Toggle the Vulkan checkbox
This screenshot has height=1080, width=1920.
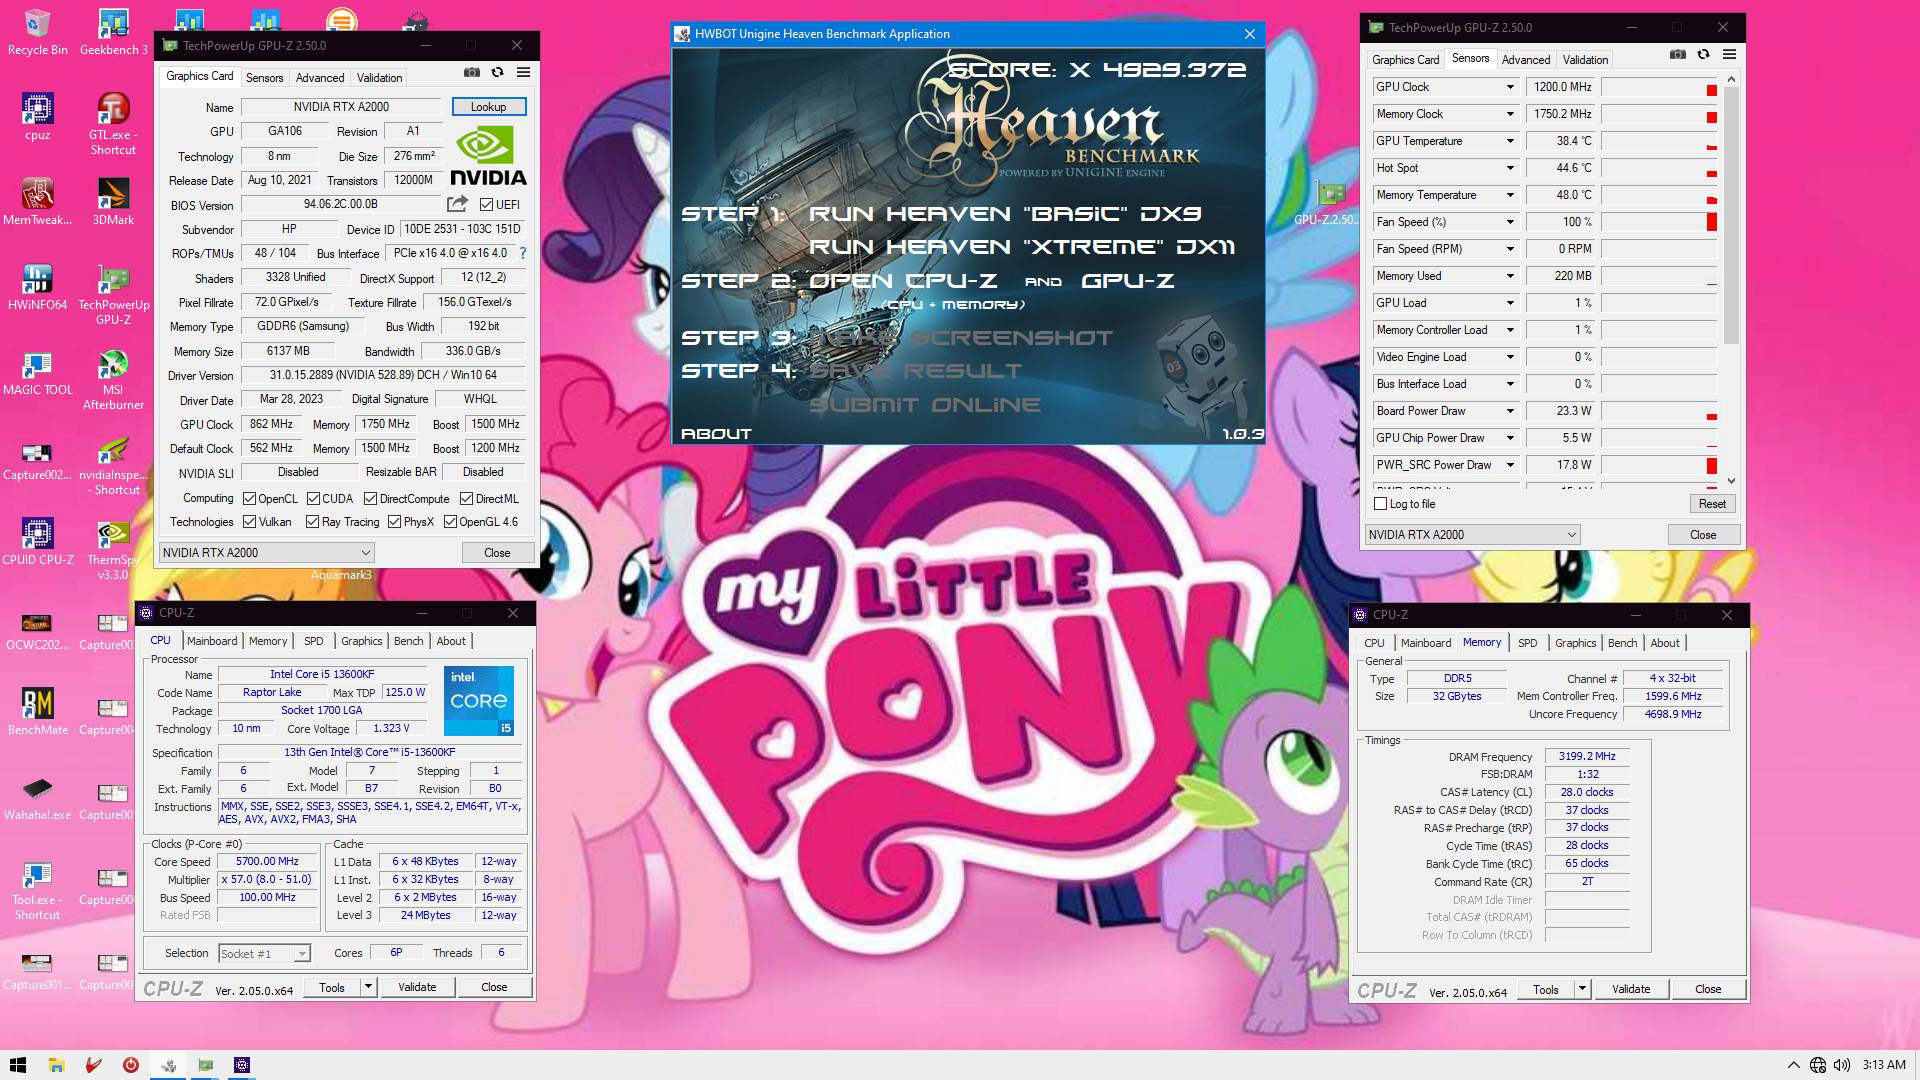[x=250, y=521]
